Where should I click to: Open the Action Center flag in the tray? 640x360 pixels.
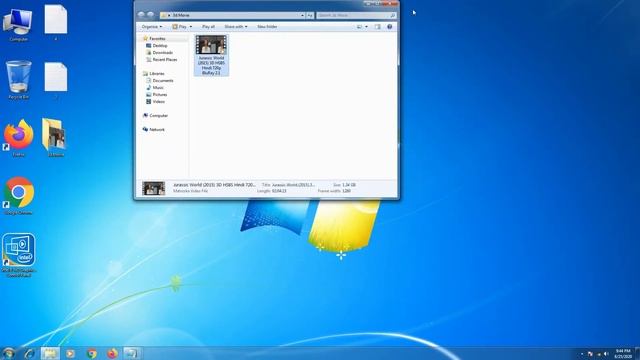pyautogui.click(x=590, y=354)
